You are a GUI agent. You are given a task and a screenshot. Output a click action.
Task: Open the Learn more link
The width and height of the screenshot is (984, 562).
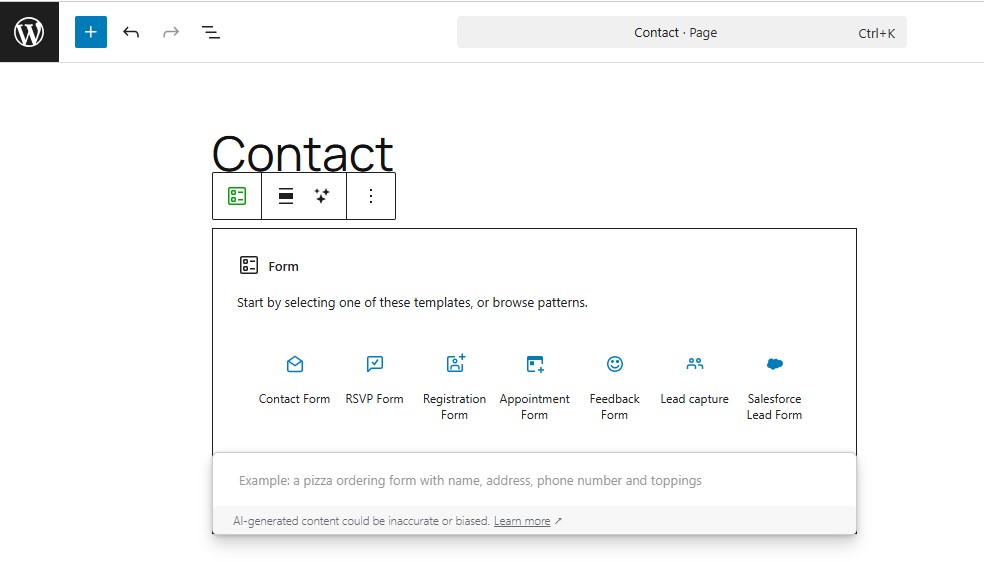(522, 521)
